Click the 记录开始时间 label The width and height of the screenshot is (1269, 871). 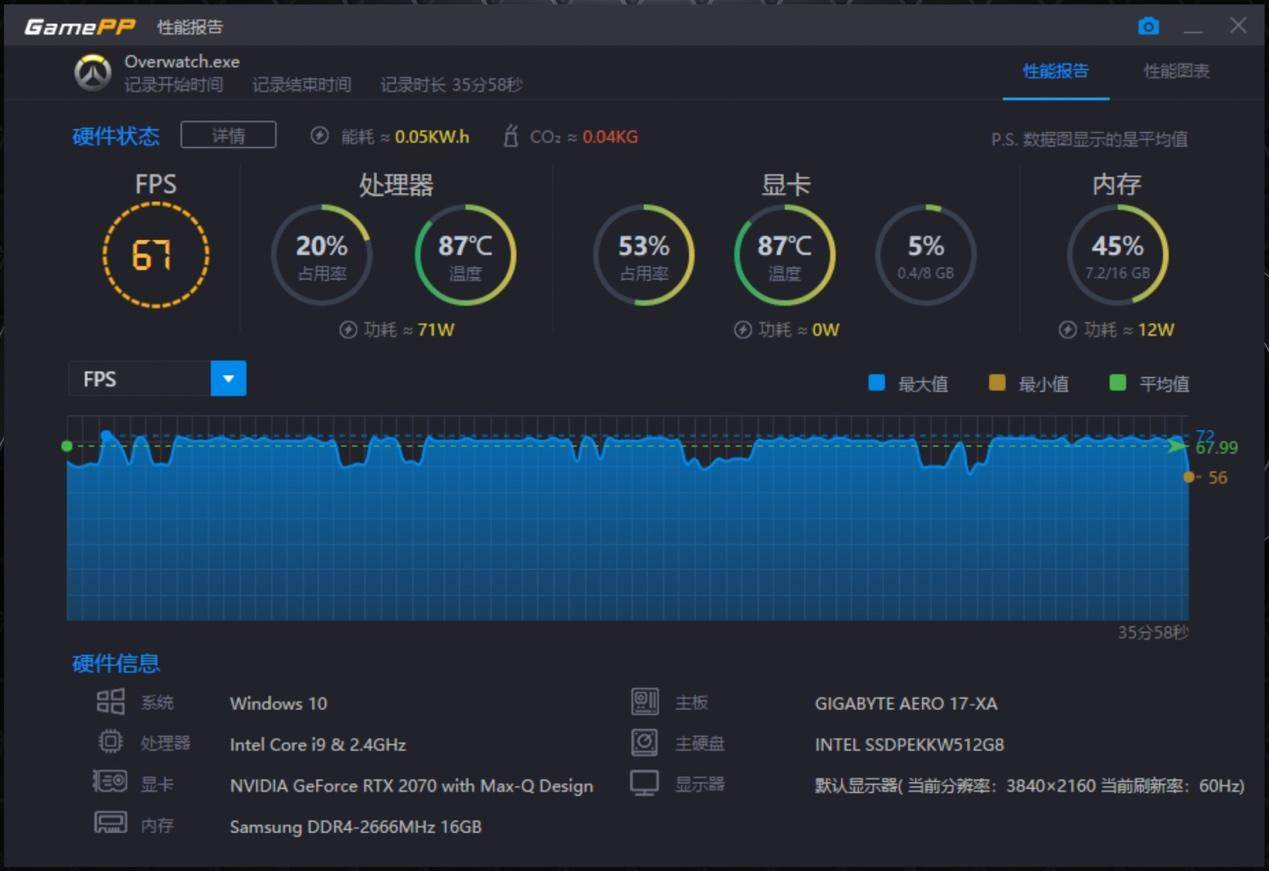coord(174,85)
